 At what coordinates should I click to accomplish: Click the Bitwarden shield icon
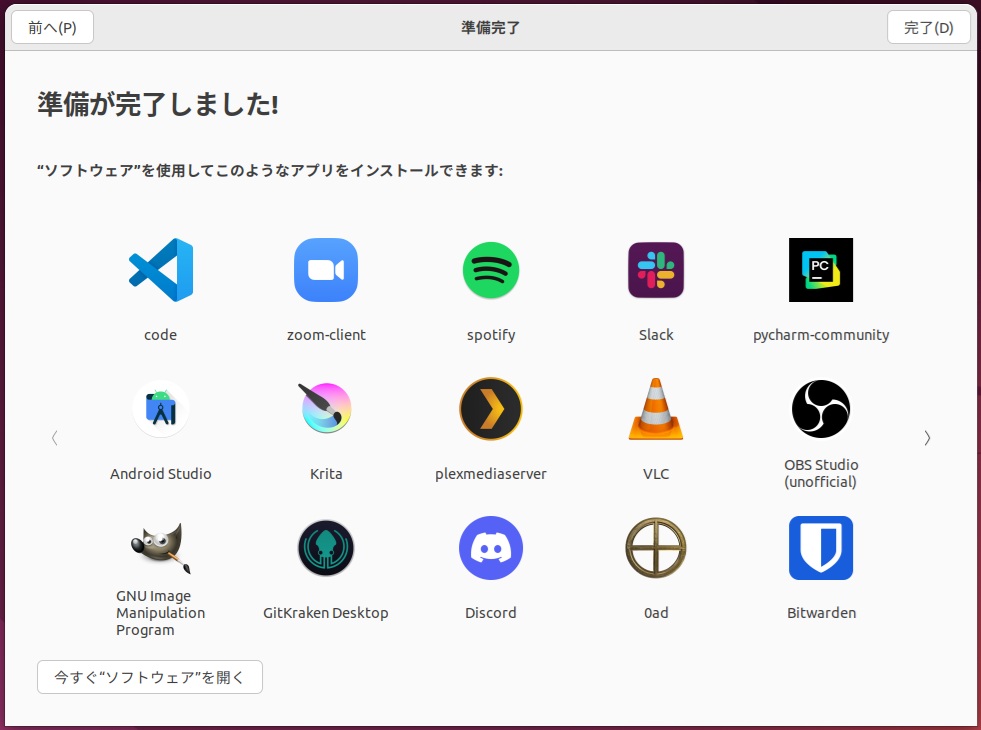[821, 547]
